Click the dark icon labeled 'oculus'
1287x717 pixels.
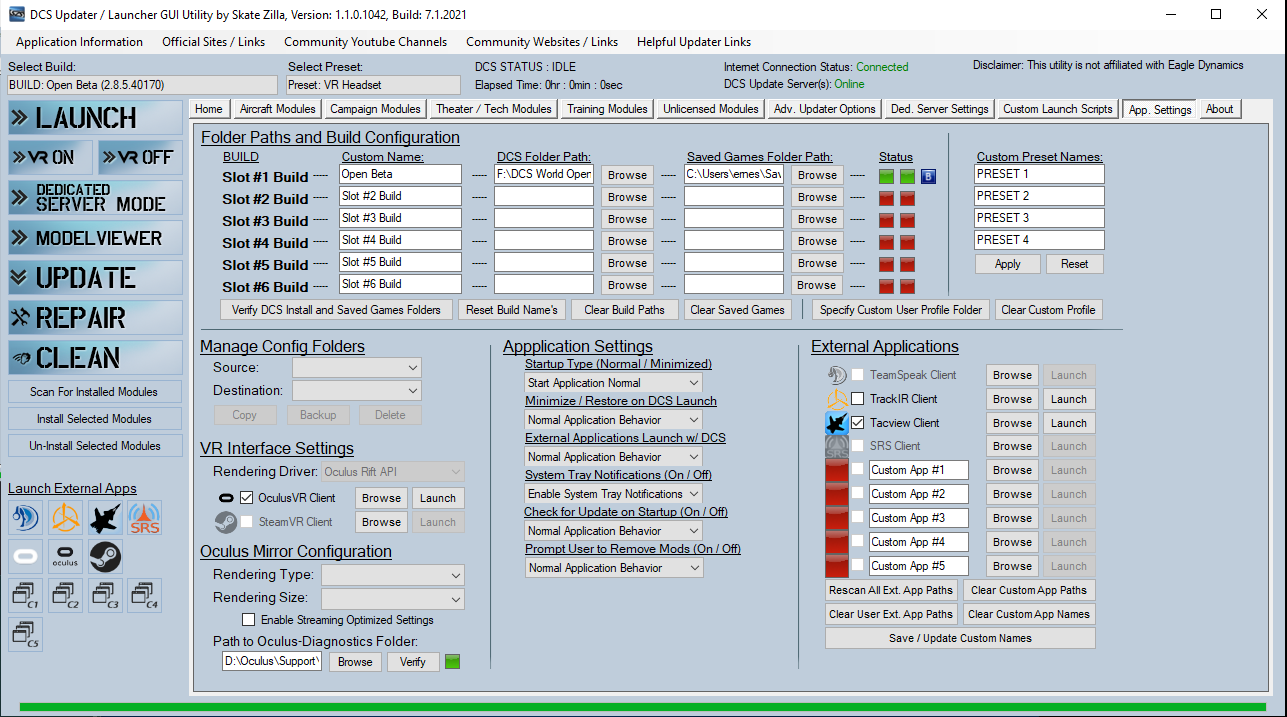point(65,556)
